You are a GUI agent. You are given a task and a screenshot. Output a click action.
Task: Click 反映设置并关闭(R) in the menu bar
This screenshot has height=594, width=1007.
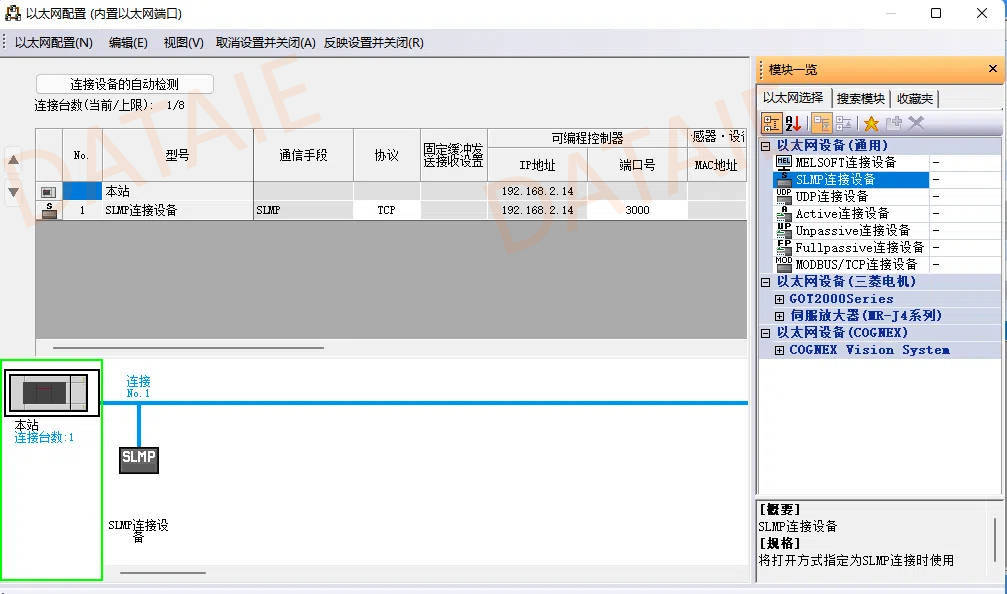pyautogui.click(x=374, y=42)
